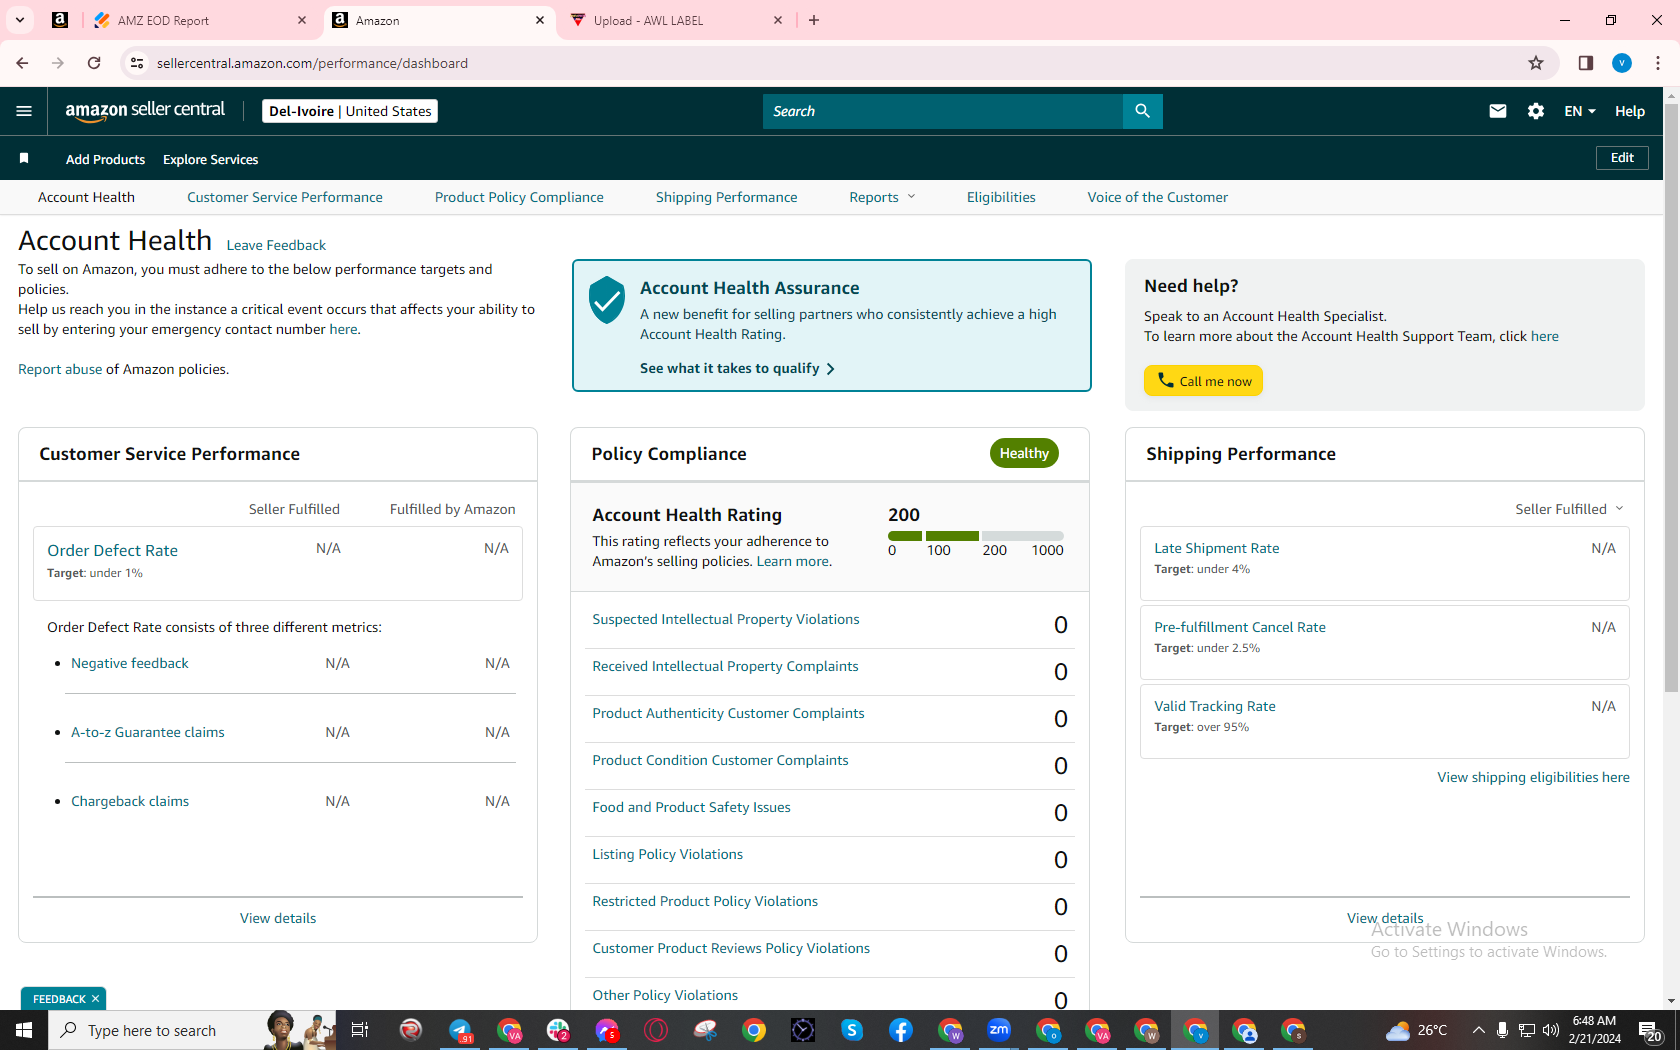Open the Shipping Performance nav tab
This screenshot has height=1050, width=1680.
pos(727,197)
